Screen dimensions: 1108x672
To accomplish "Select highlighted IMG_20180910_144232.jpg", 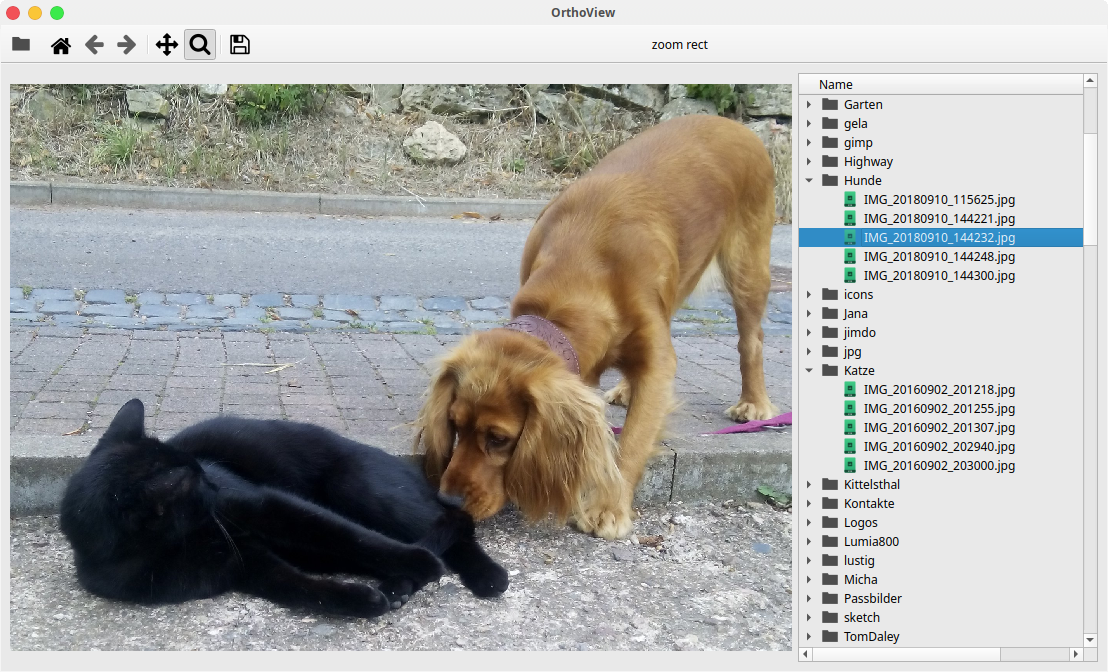I will point(941,238).
